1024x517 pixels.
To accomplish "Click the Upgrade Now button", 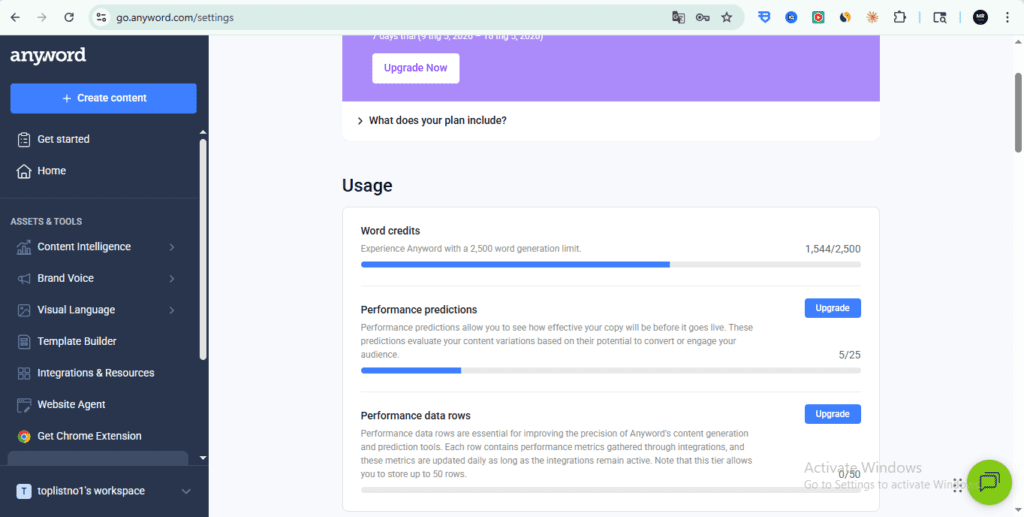I will 416,68.
